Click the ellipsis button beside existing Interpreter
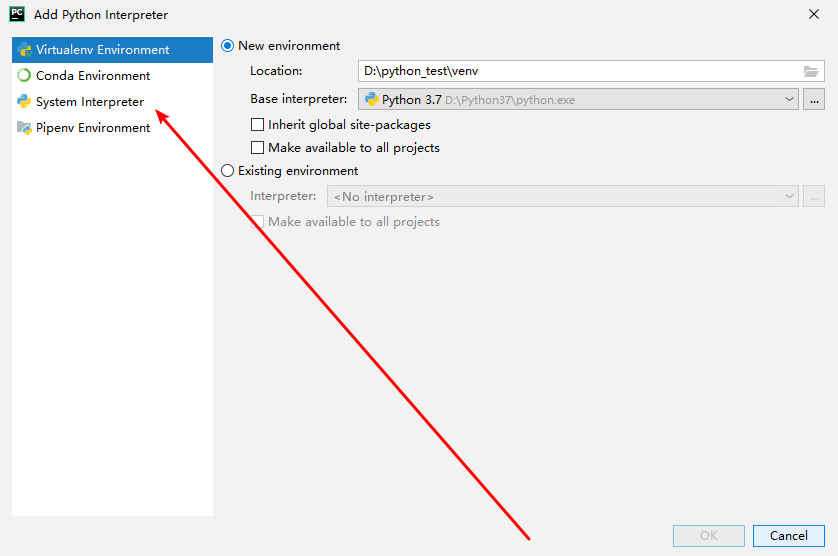This screenshot has width=838, height=556. 814,196
